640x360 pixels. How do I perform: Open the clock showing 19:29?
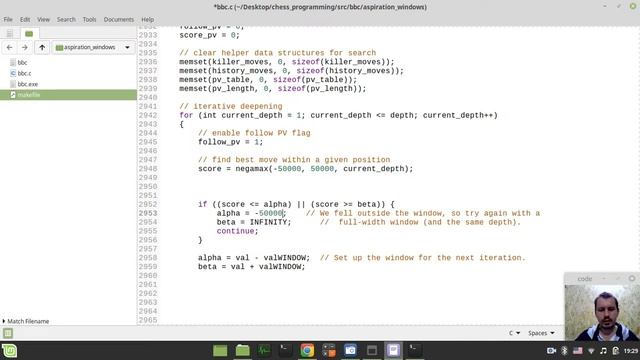click(x=631, y=351)
